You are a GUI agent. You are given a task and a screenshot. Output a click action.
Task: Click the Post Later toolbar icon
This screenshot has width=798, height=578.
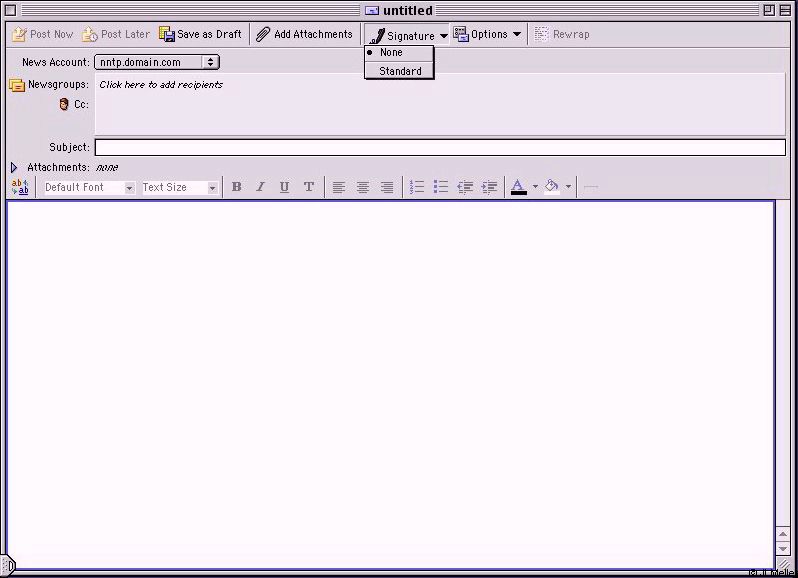(x=90, y=34)
